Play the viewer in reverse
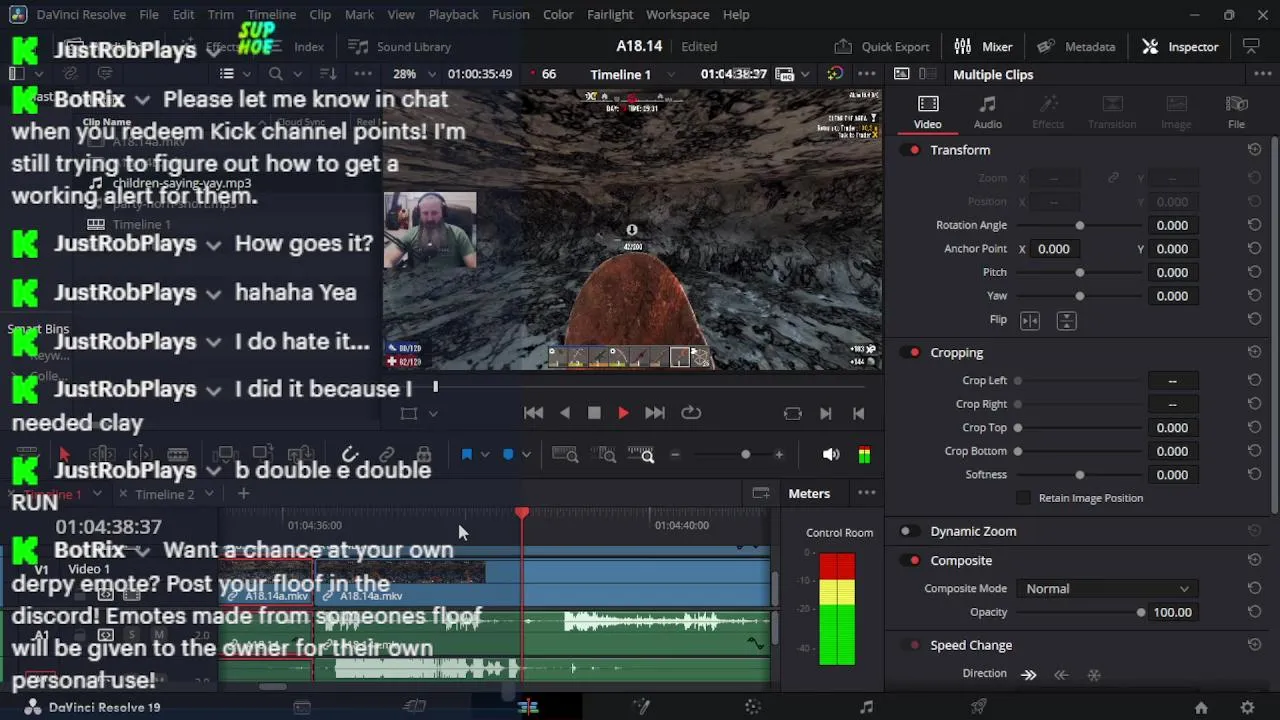Image resolution: width=1280 pixels, height=720 pixels. [x=565, y=413]
